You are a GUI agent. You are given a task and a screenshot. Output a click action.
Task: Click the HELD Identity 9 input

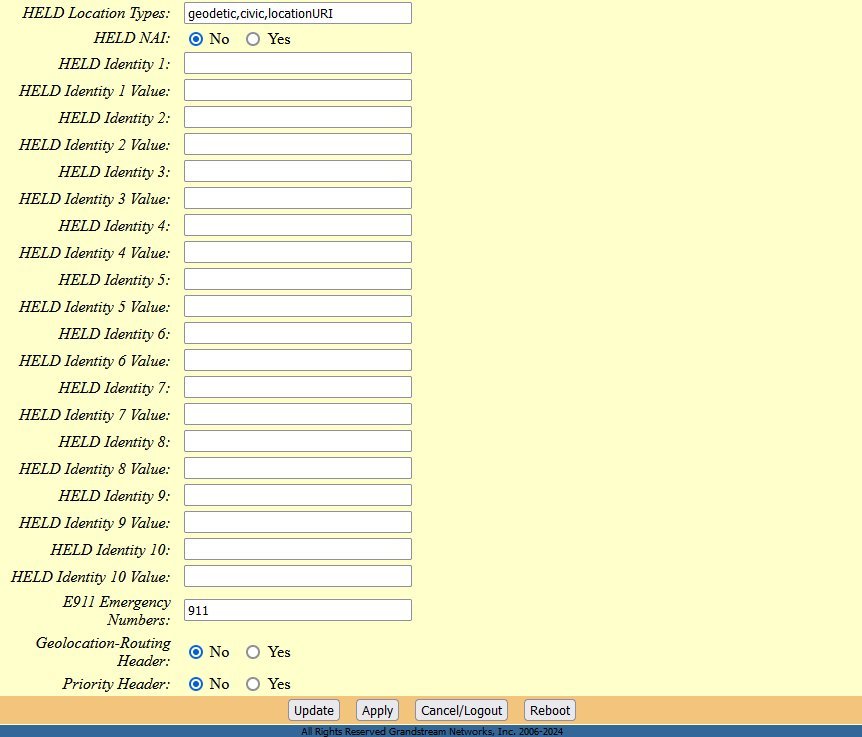[x=298, y=495]
